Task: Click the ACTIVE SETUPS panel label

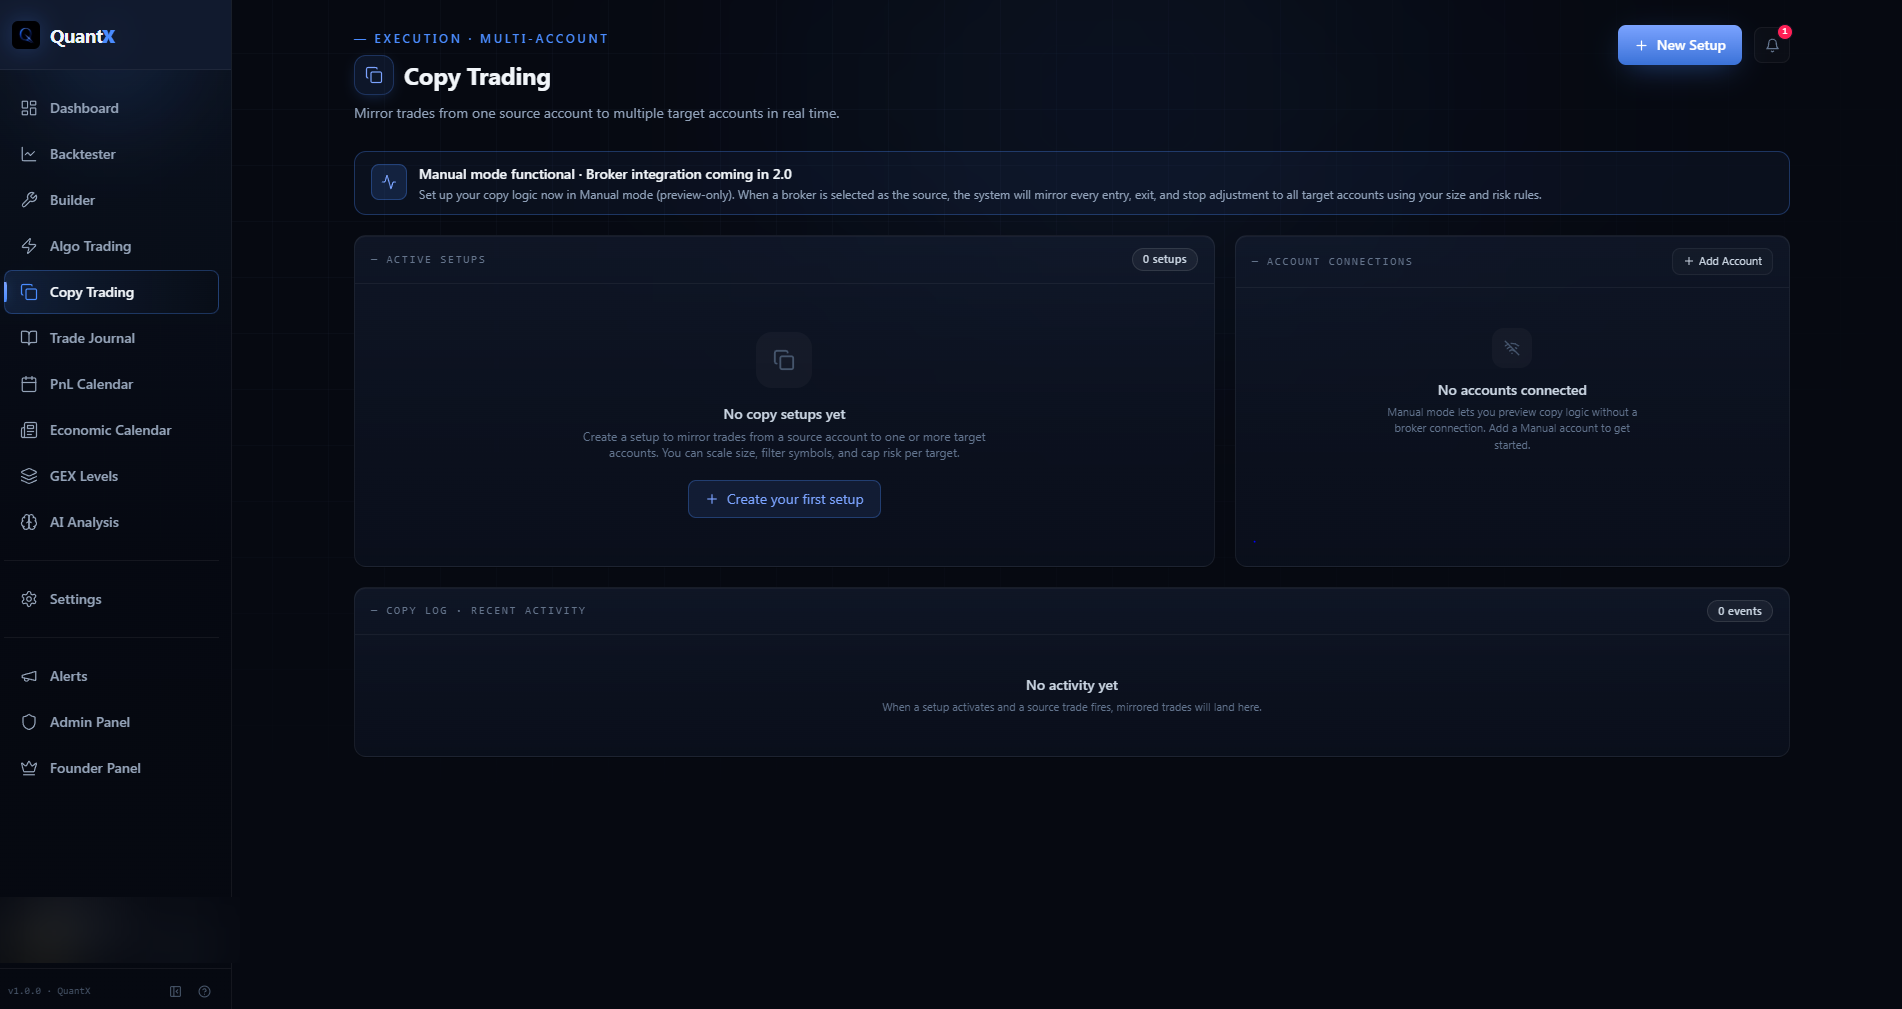Action: coord(436,259)
